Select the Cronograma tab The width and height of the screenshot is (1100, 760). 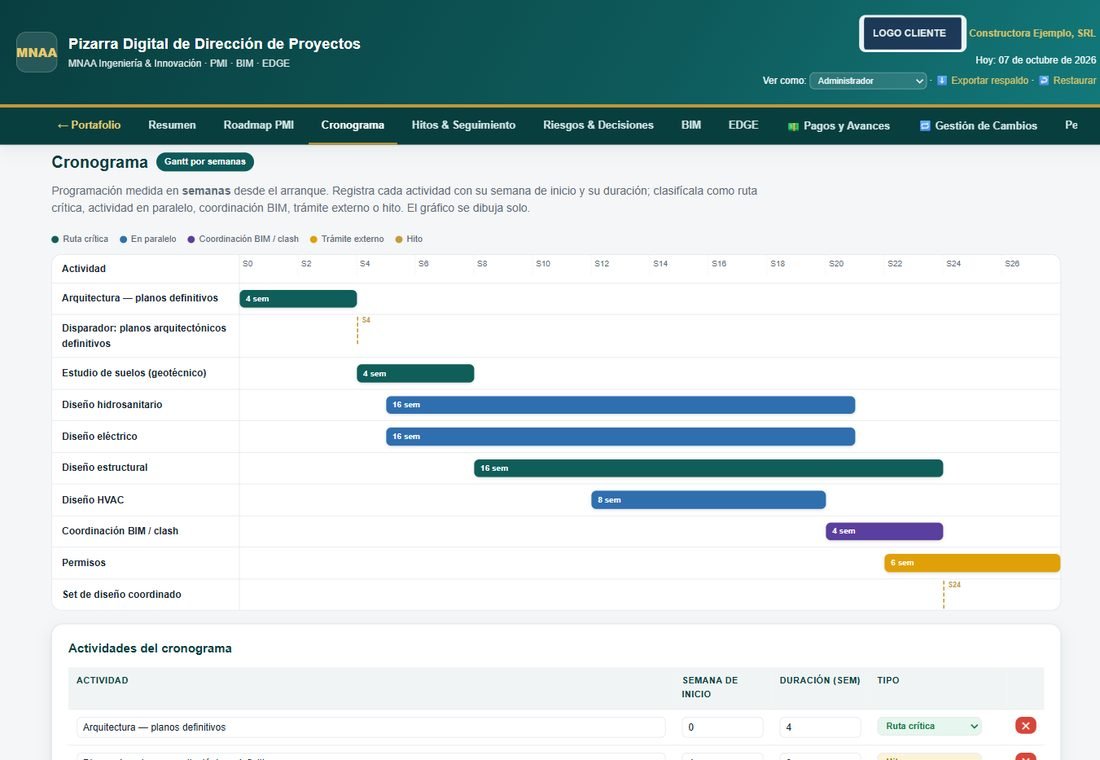(x=352, y=125)
